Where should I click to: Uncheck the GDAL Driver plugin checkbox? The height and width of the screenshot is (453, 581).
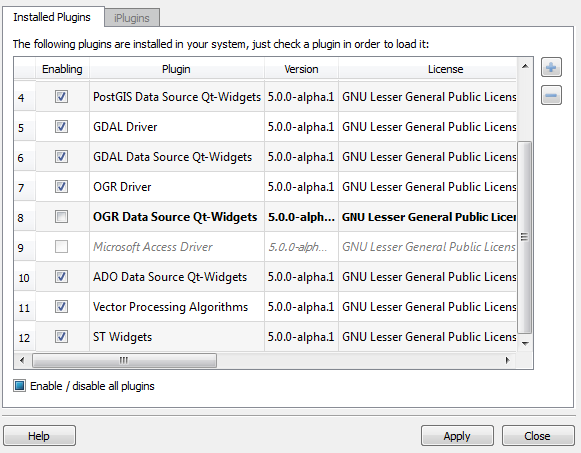coord(62,126)
